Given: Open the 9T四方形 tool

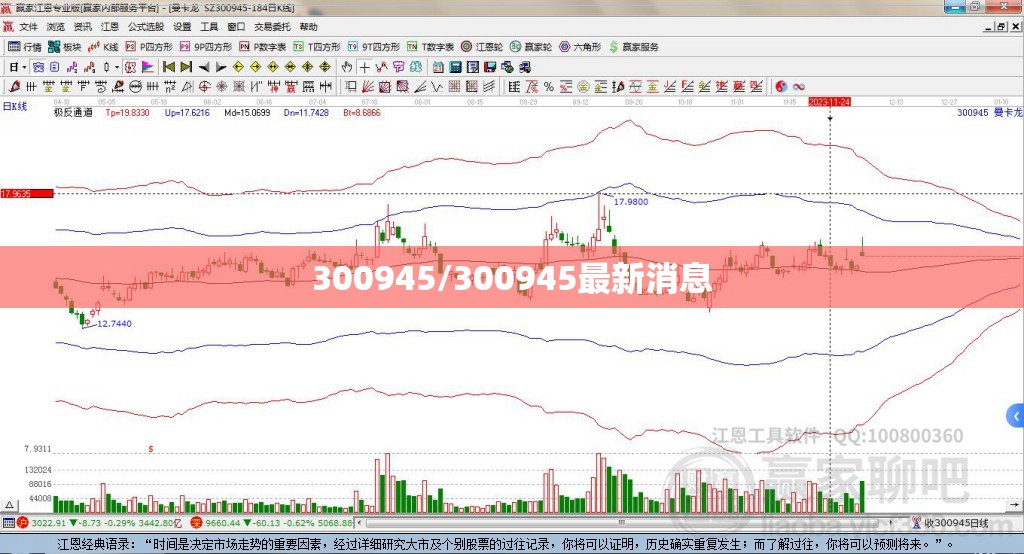Looking at the screenshot, I should click(374, 46).
